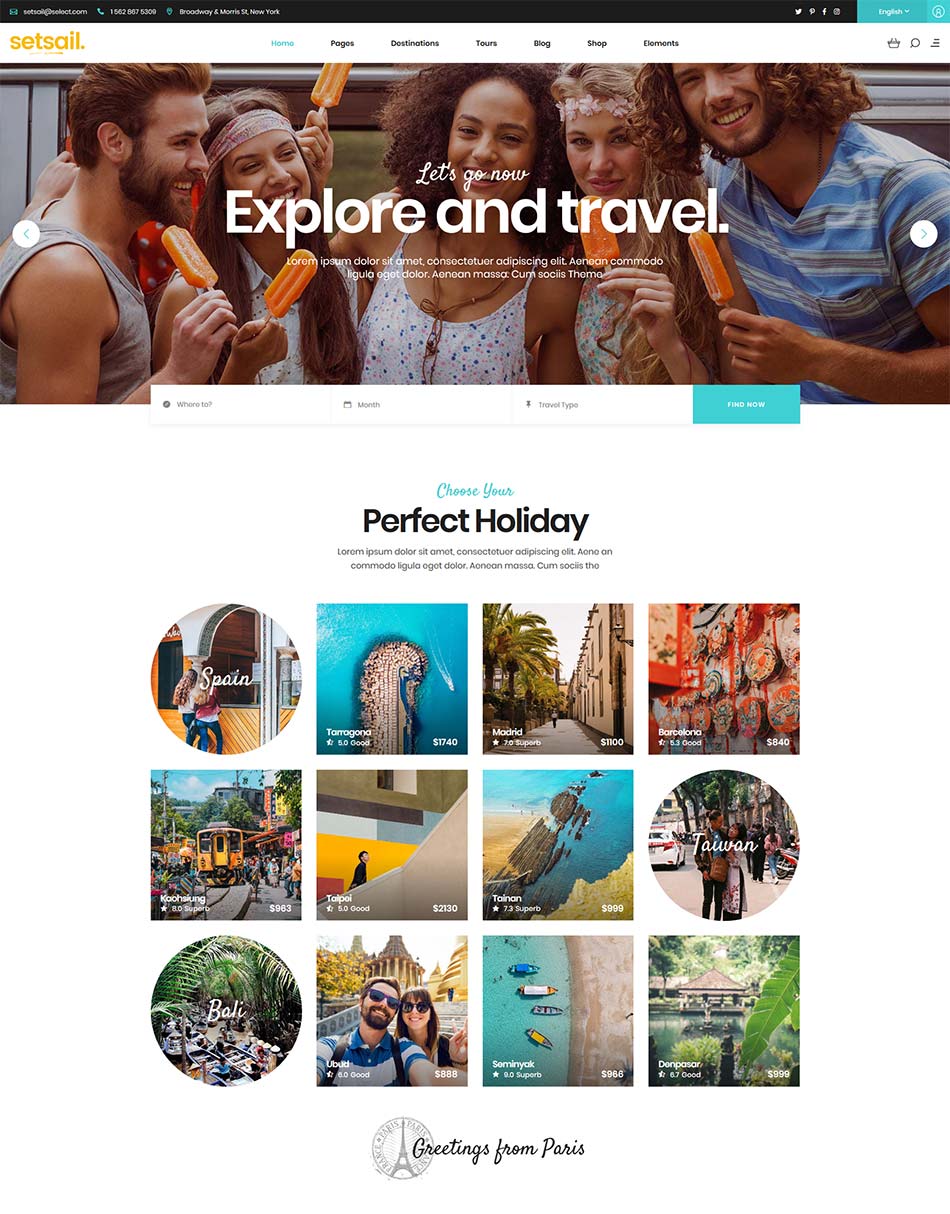950x1214 pixels.
Task: Open the Travel Type dropdown
Action: click(x=602, y=404)
